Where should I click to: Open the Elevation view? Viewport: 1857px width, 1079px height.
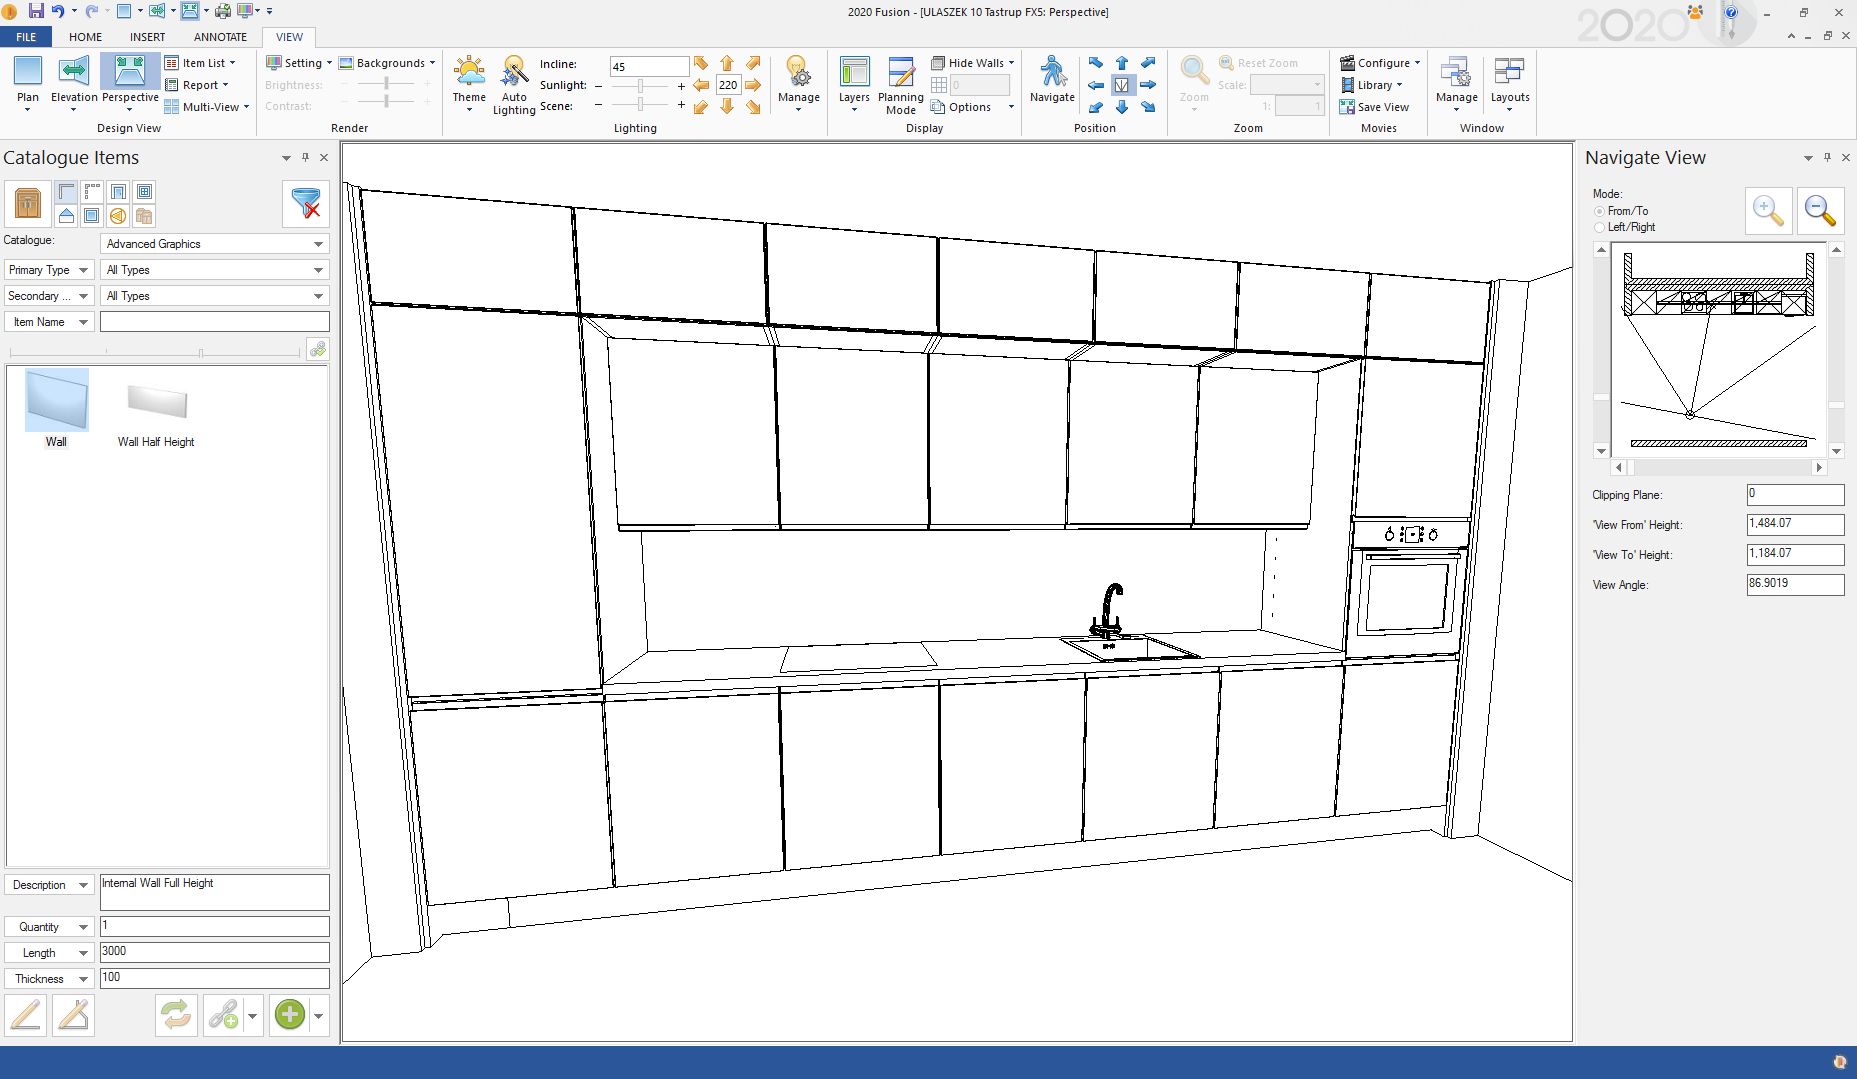74,80
